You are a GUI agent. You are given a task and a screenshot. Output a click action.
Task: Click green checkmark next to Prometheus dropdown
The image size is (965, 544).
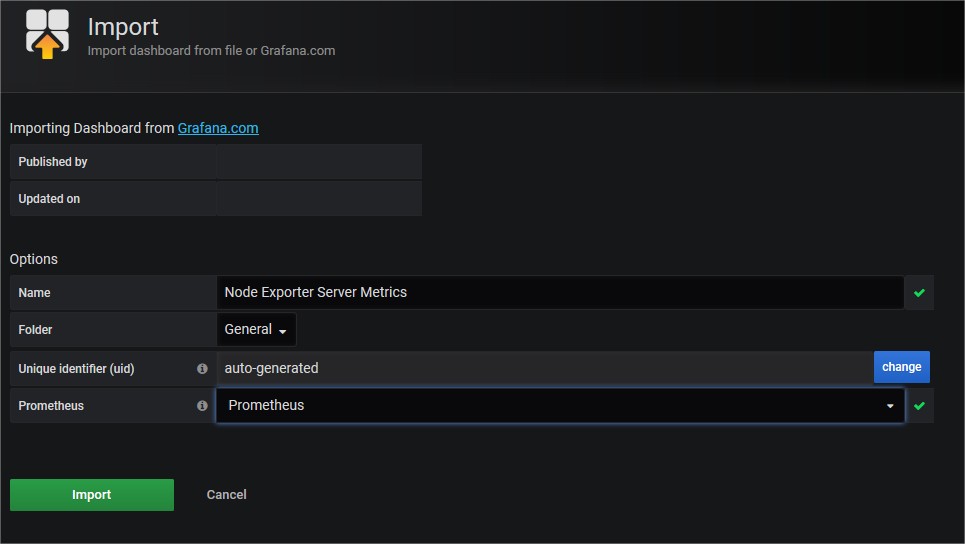pos(919,406)
